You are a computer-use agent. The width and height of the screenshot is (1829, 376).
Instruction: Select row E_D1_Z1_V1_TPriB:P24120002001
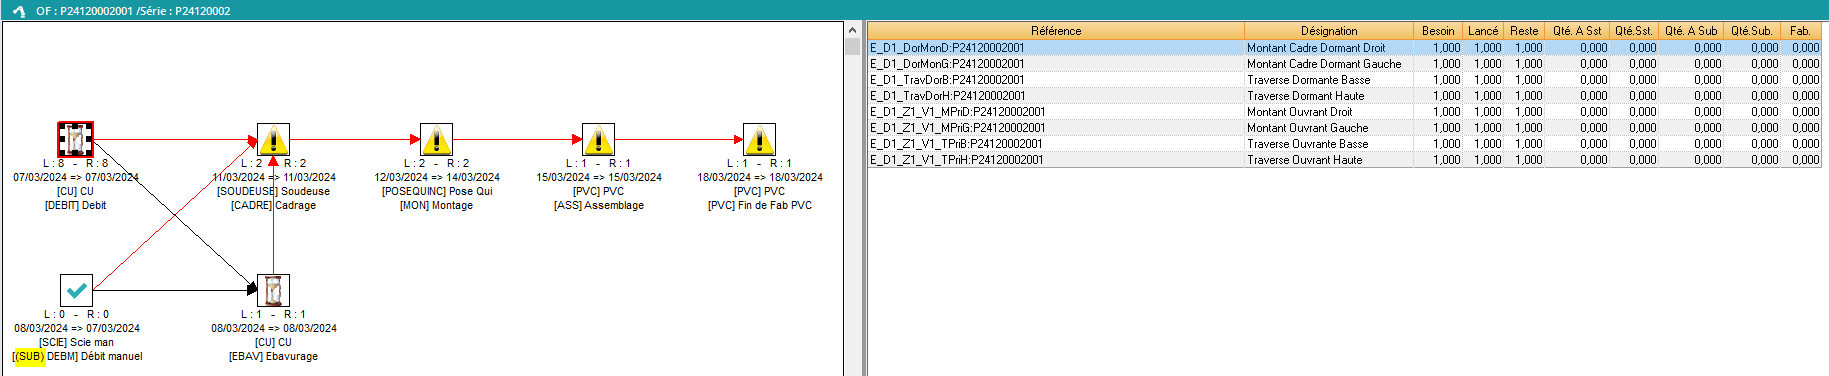pos(1344,143)
